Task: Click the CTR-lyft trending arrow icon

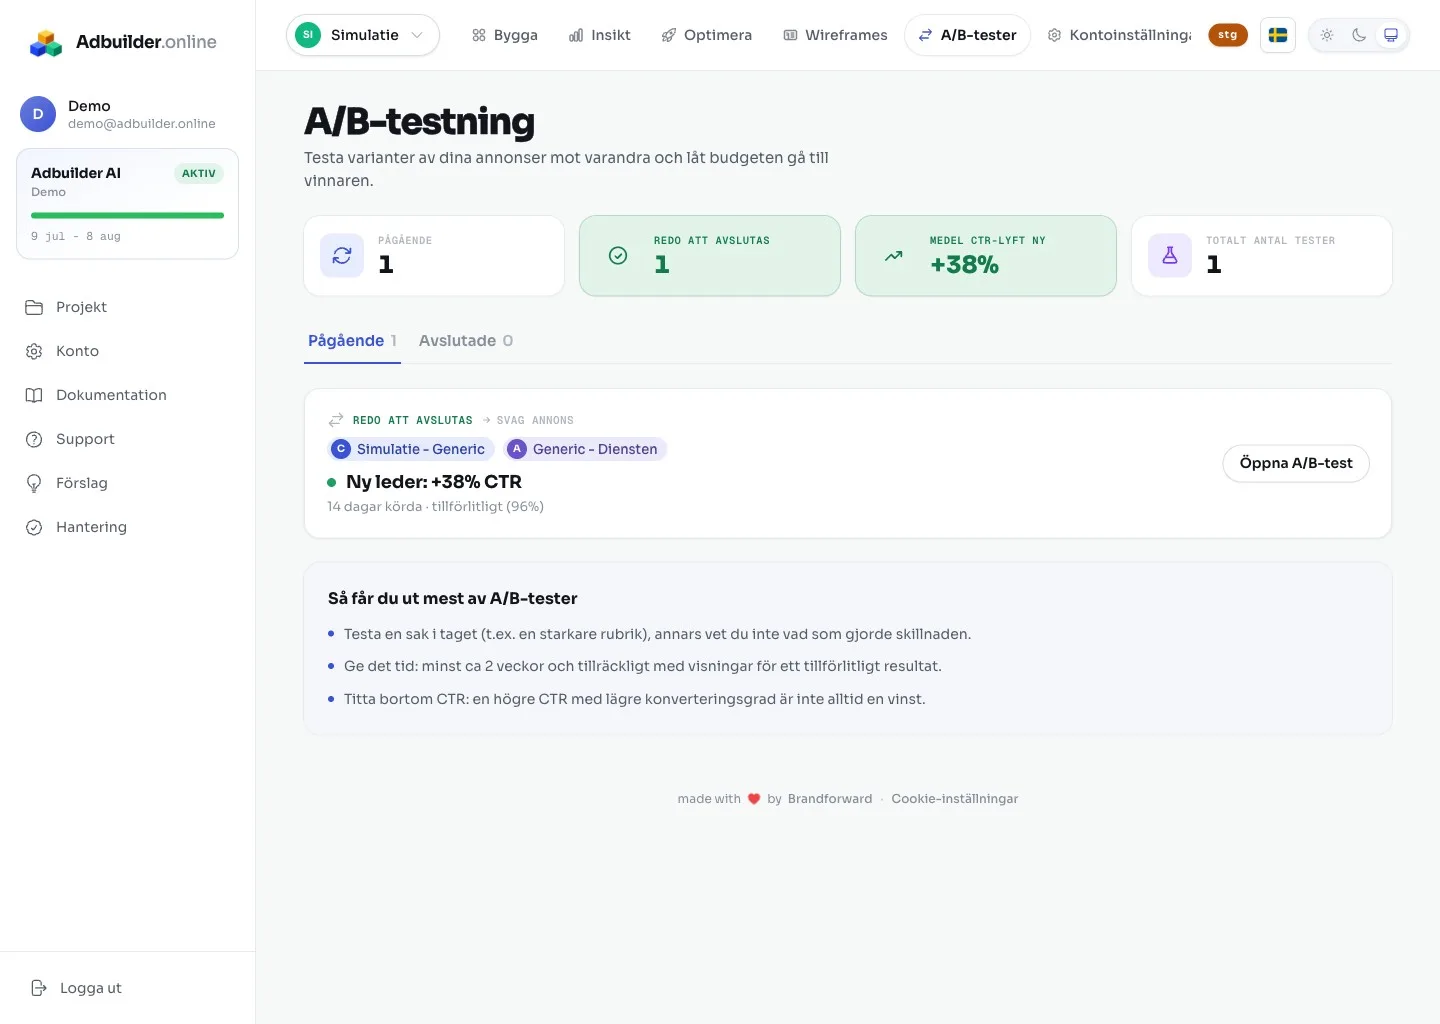Action: click(894, 256)
